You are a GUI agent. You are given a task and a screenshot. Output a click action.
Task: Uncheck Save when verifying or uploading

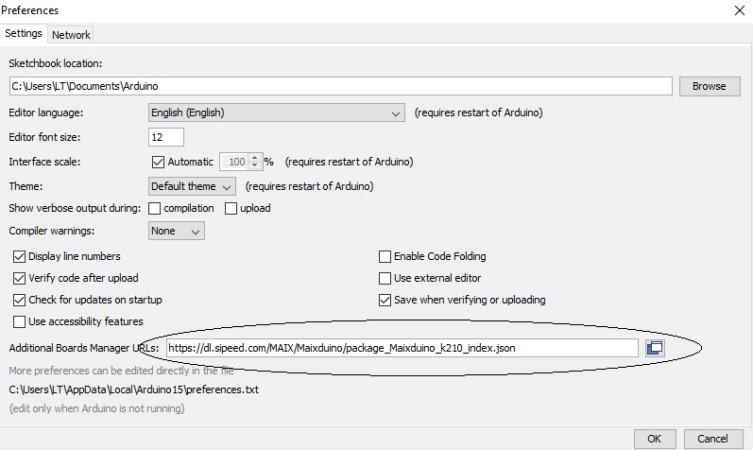385,300
